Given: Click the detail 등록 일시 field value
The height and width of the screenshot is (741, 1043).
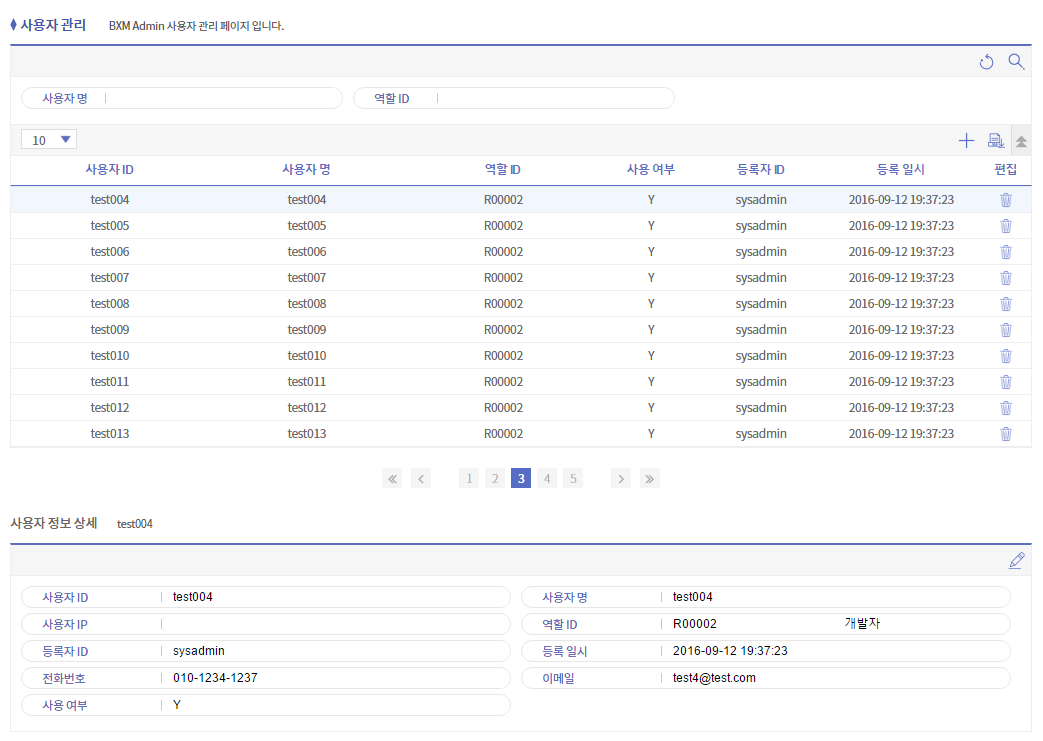Looking at the screenshot, I should click(766, 651).
